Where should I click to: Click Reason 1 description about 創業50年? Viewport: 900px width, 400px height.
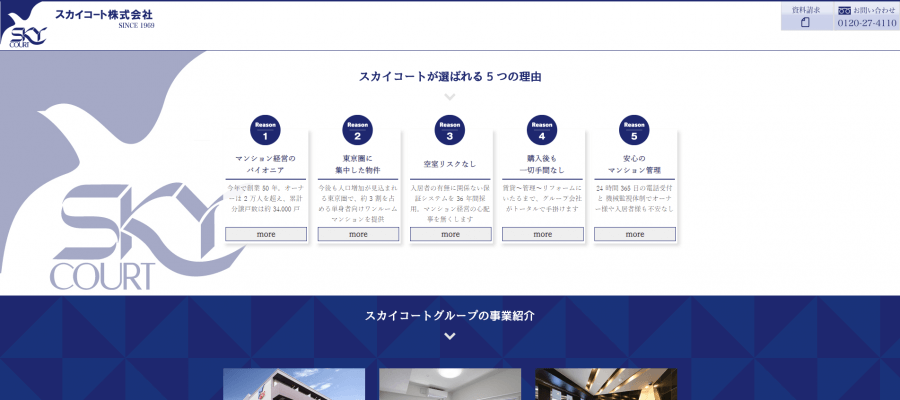(x=265, y=198)
